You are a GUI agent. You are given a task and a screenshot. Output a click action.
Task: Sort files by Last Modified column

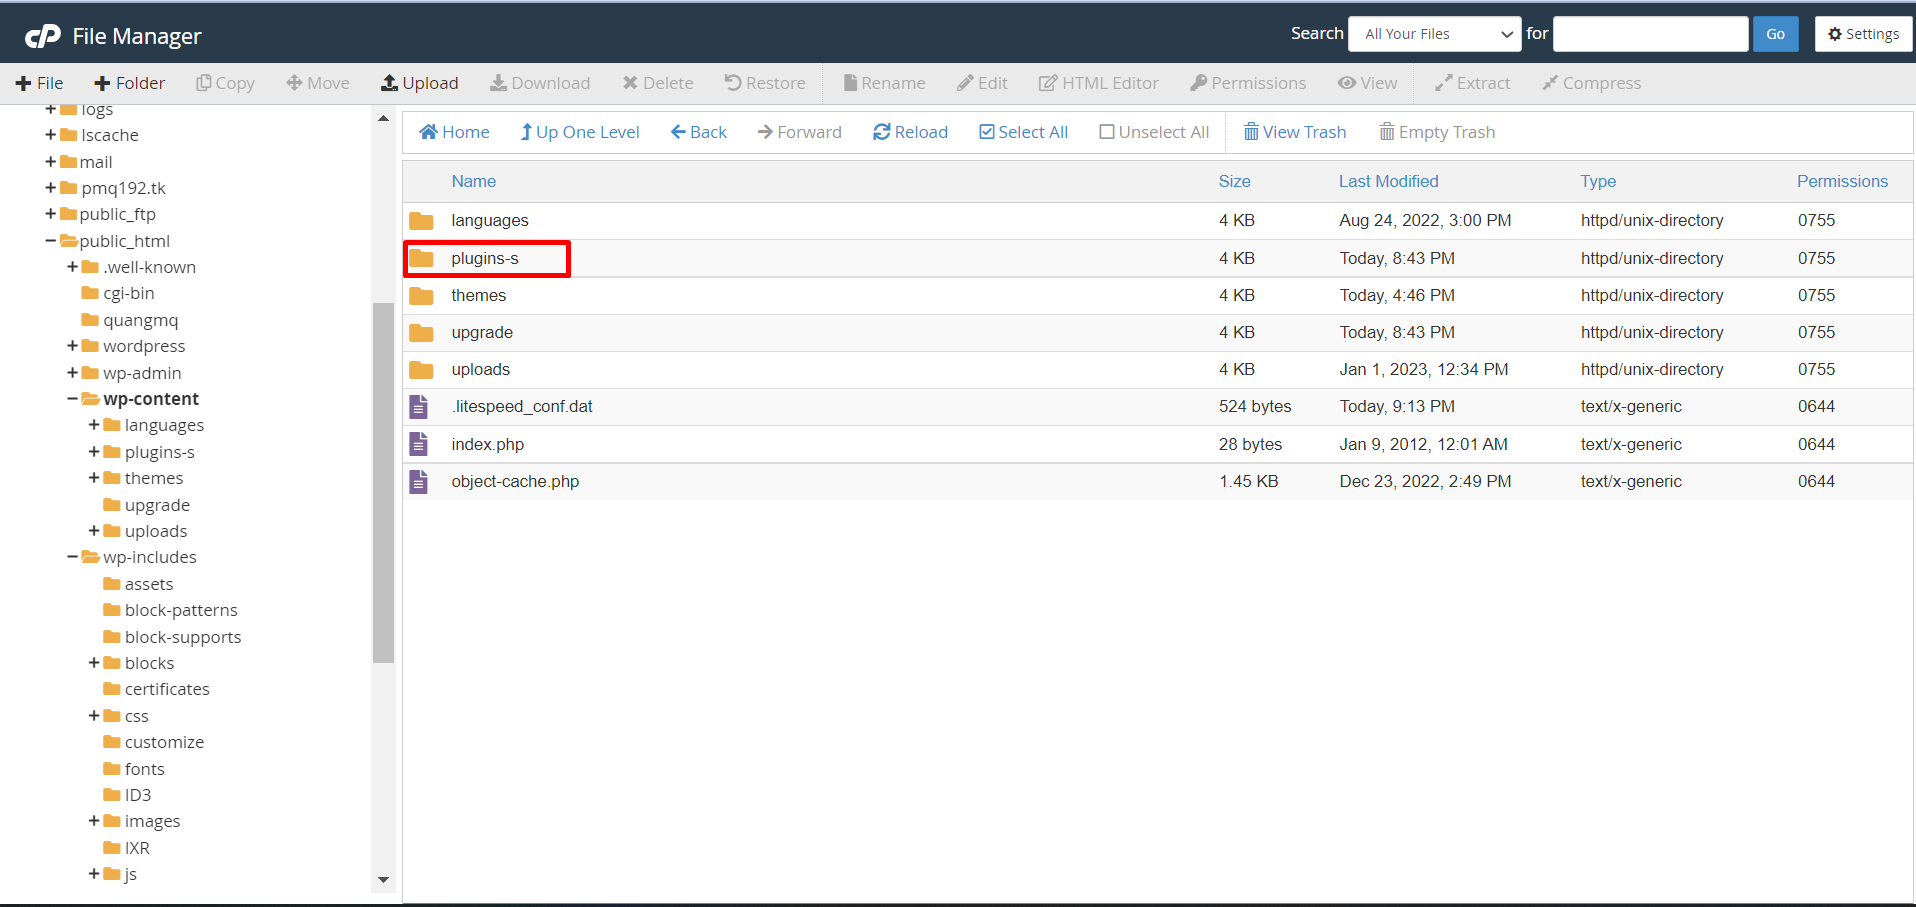pyautogui.click(x=1388, y=181)
